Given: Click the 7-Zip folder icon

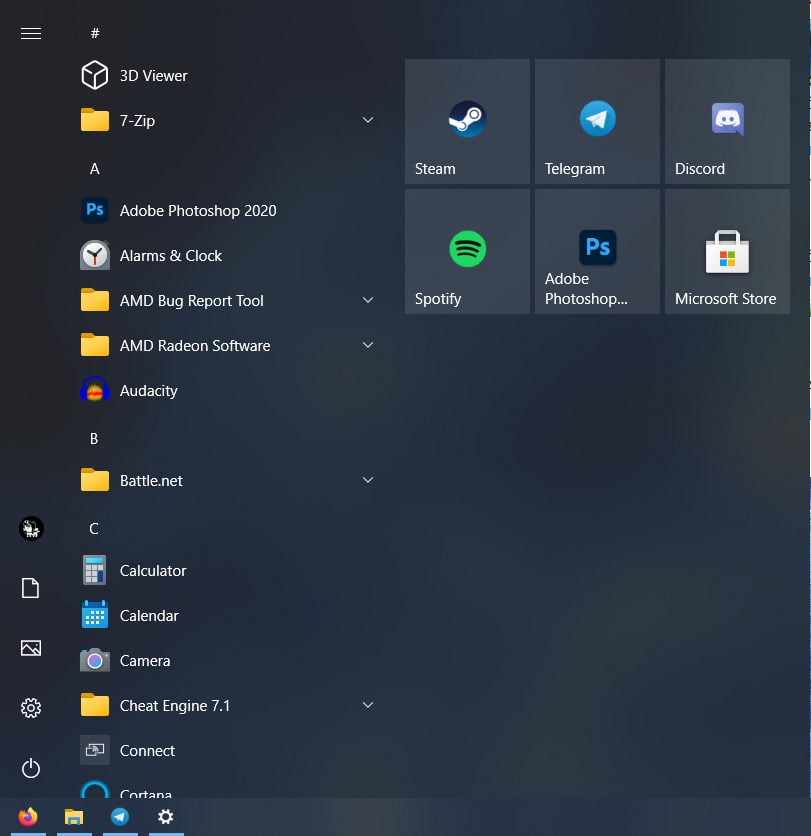Looking at the screenshot, I should pyautogui.click(x=95, y=120).
